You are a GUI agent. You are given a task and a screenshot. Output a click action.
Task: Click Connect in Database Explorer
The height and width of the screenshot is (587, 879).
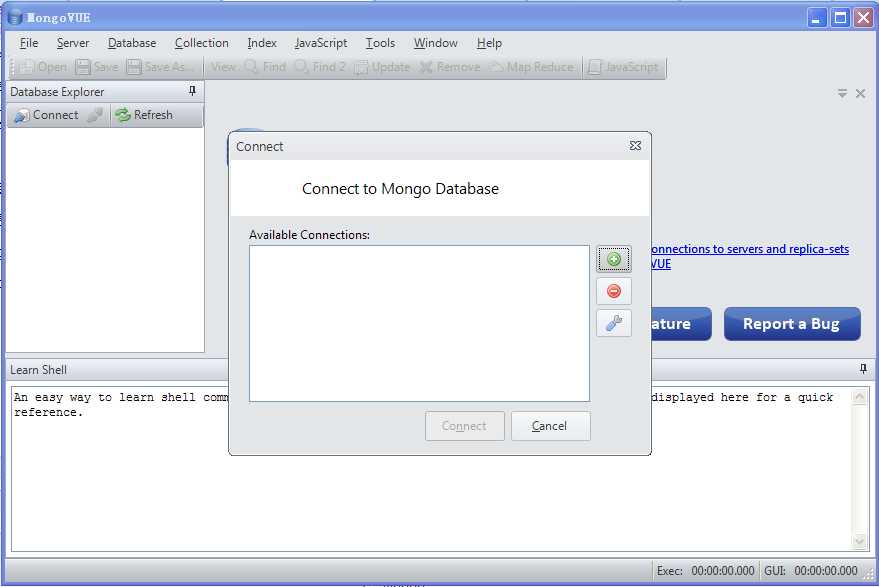coord(47,115)
